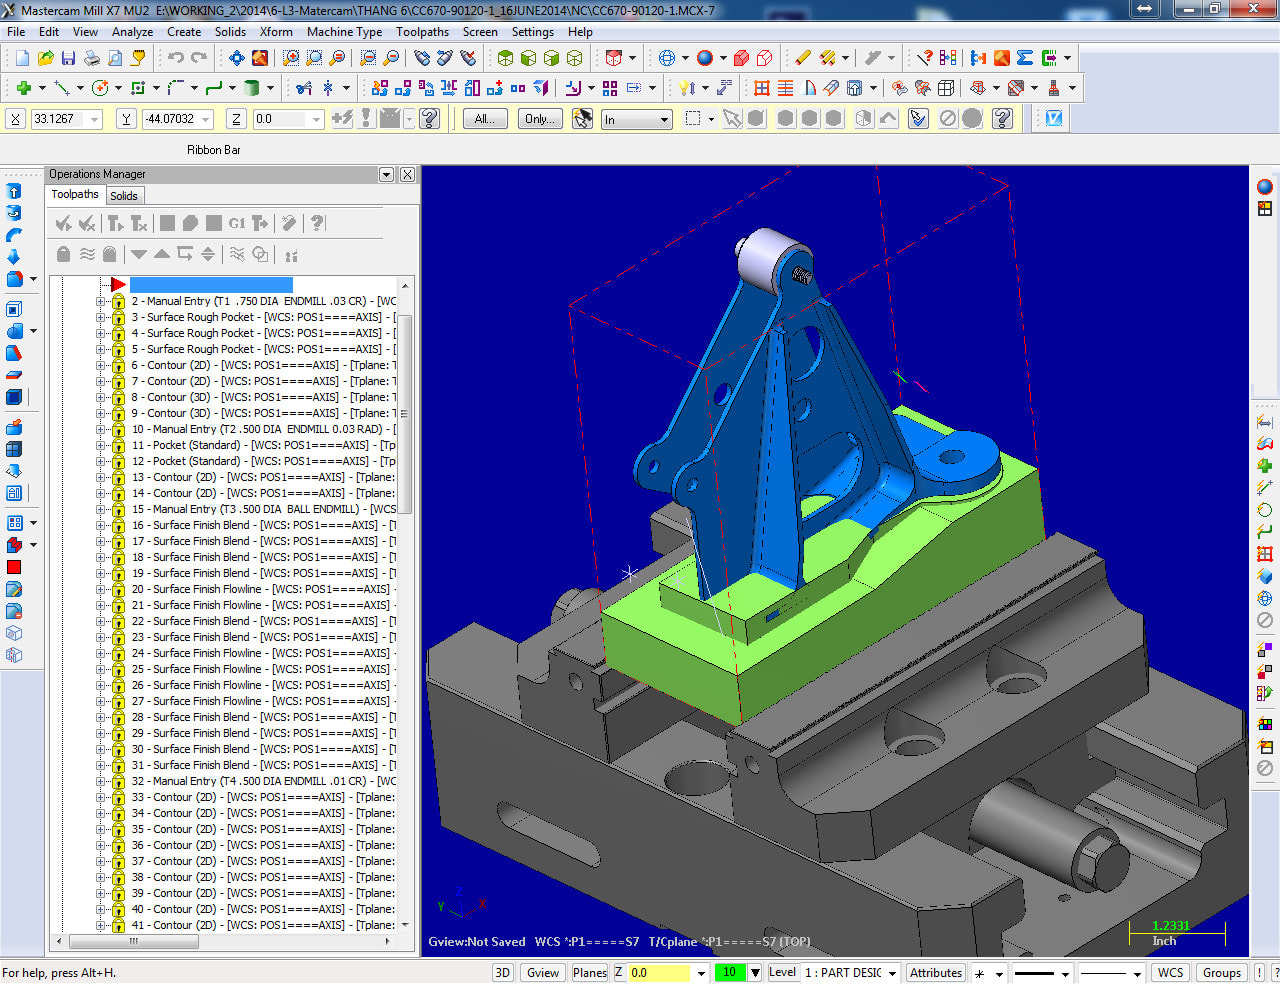This screenshot has width=1280, height=984.
Task: Toggle the 3D construction mode button
Action: [503, 972]
